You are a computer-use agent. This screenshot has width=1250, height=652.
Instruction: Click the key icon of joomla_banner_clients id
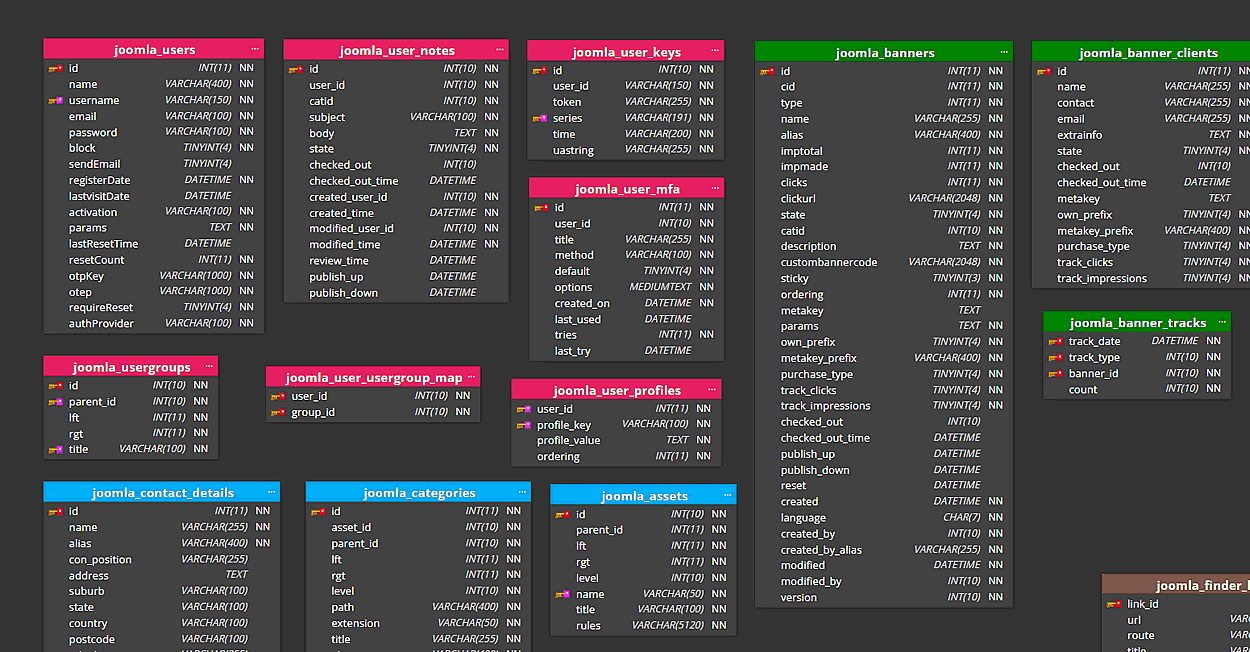click(1044, 72)
